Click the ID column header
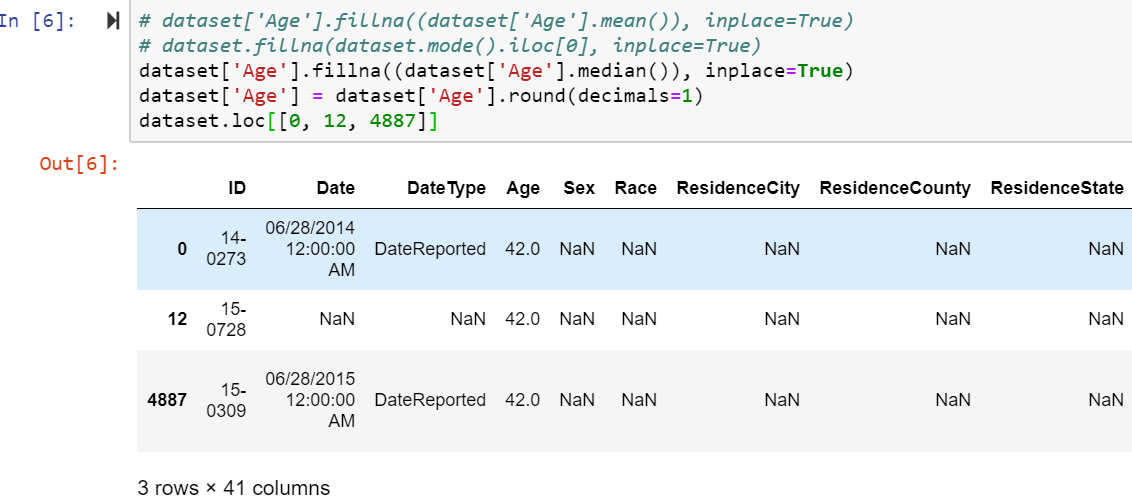Image resolution: width=1132 pixels, height=504 pixels. tap(237, 188)
